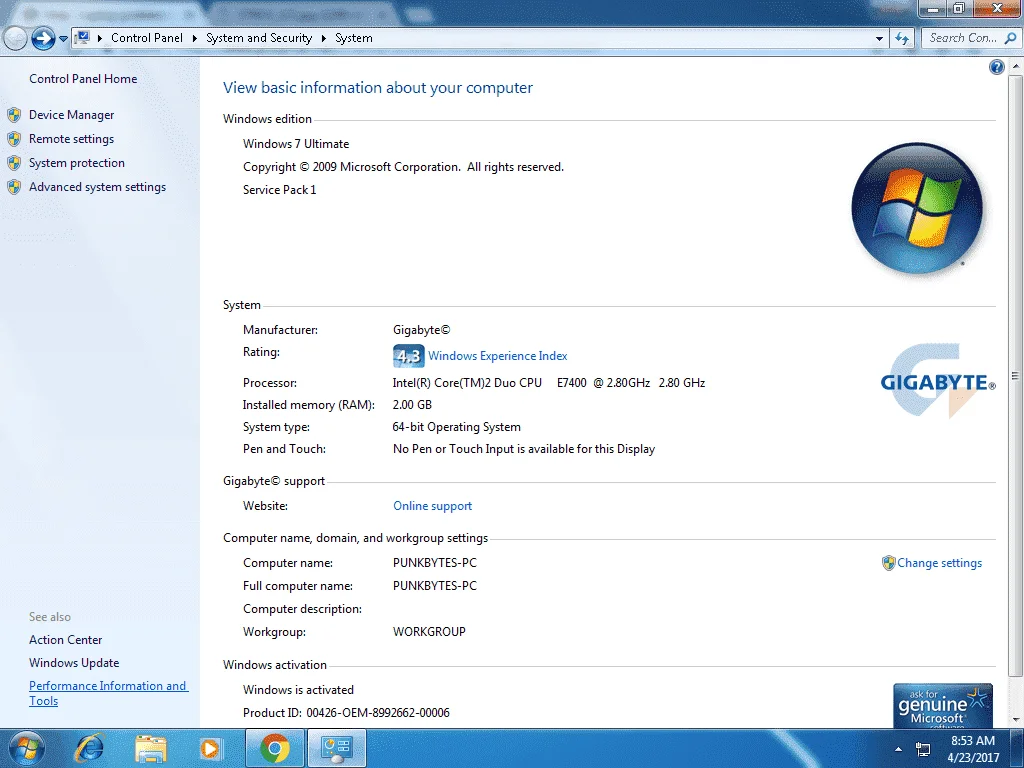Image resolution: width=1024 pixels, height=768 pixels.
Task: Select the 2.00 GB installed memory value
Action: [412, 405]
